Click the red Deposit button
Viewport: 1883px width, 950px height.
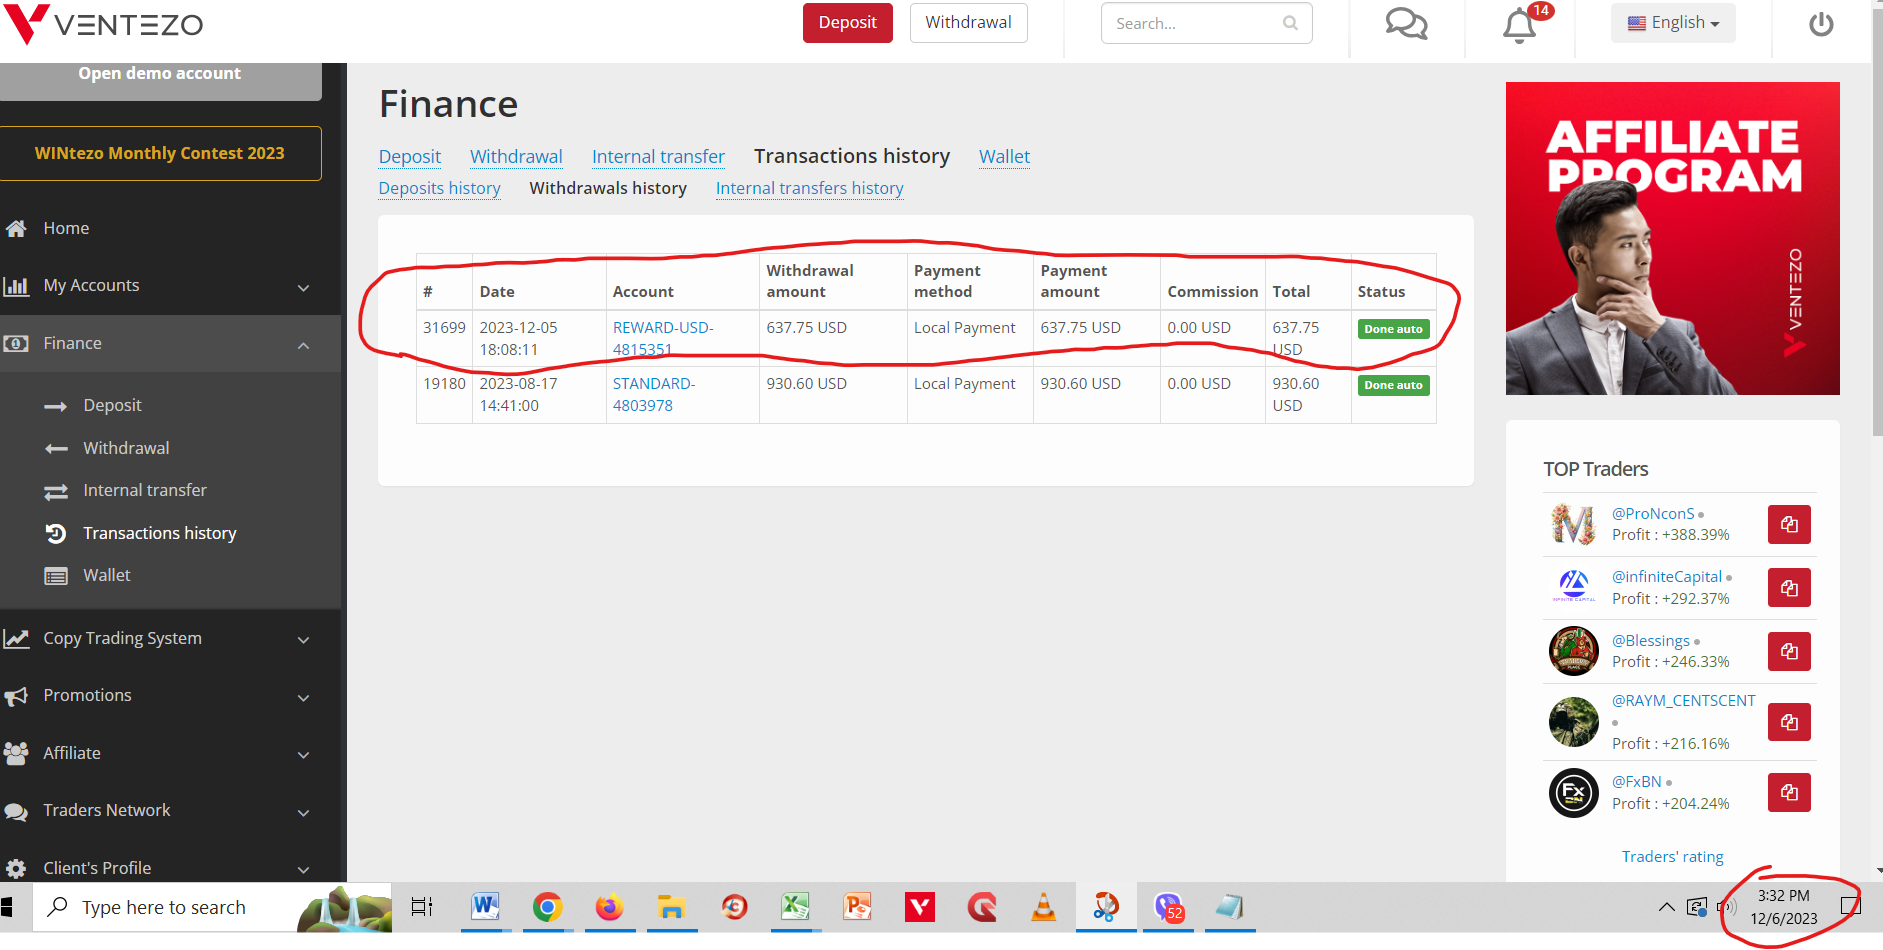click(847, 23)
